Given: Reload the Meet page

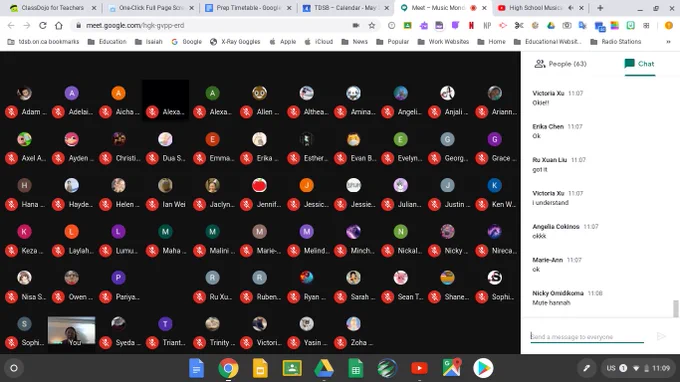Looking at the screenshot, I should [x=42, y=26].
